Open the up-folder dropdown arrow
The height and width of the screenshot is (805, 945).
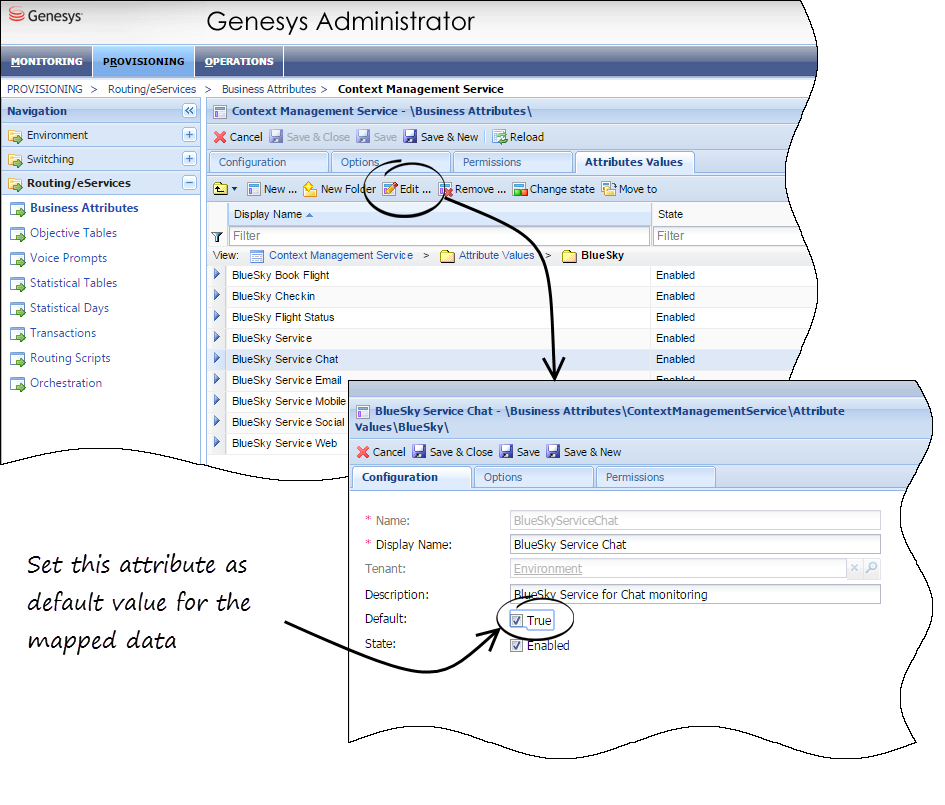click(234, 189)
